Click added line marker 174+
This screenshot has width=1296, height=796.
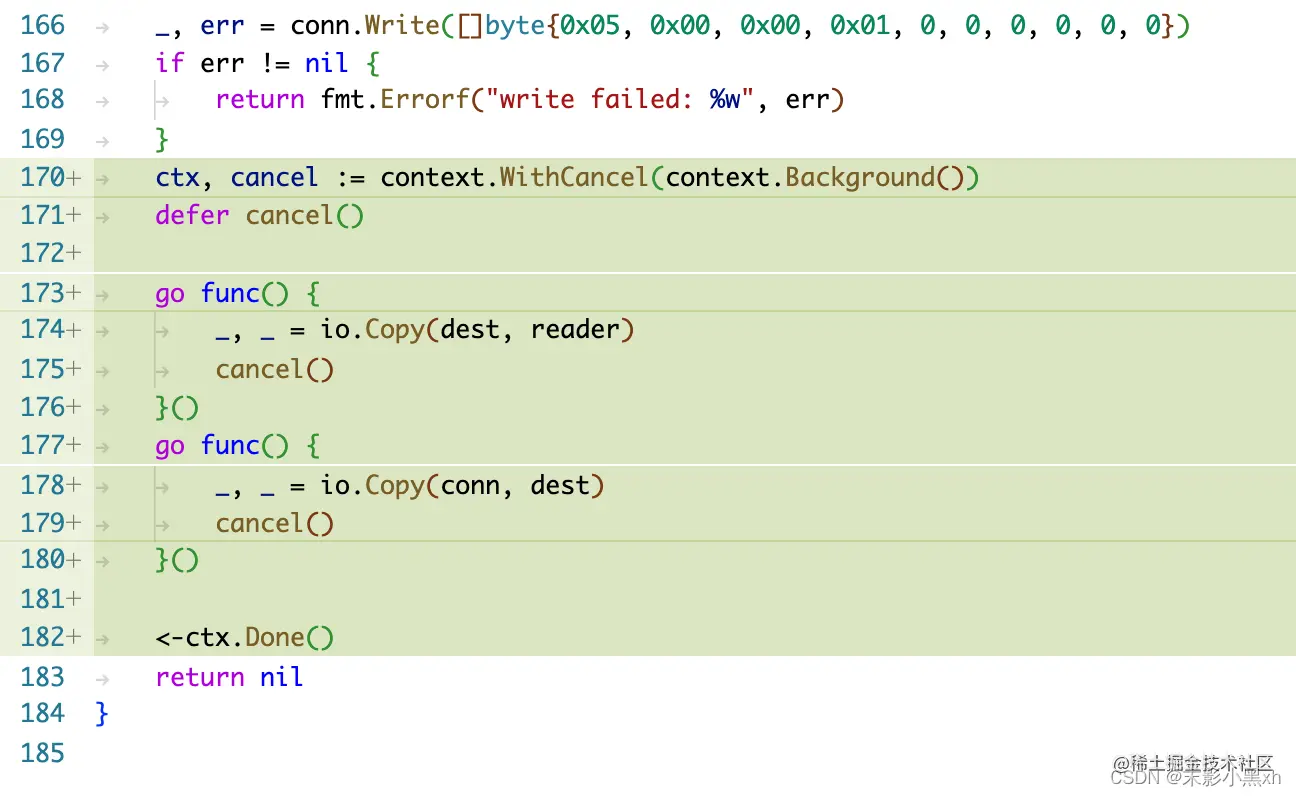pyautogui.click(x=50, y=329)
